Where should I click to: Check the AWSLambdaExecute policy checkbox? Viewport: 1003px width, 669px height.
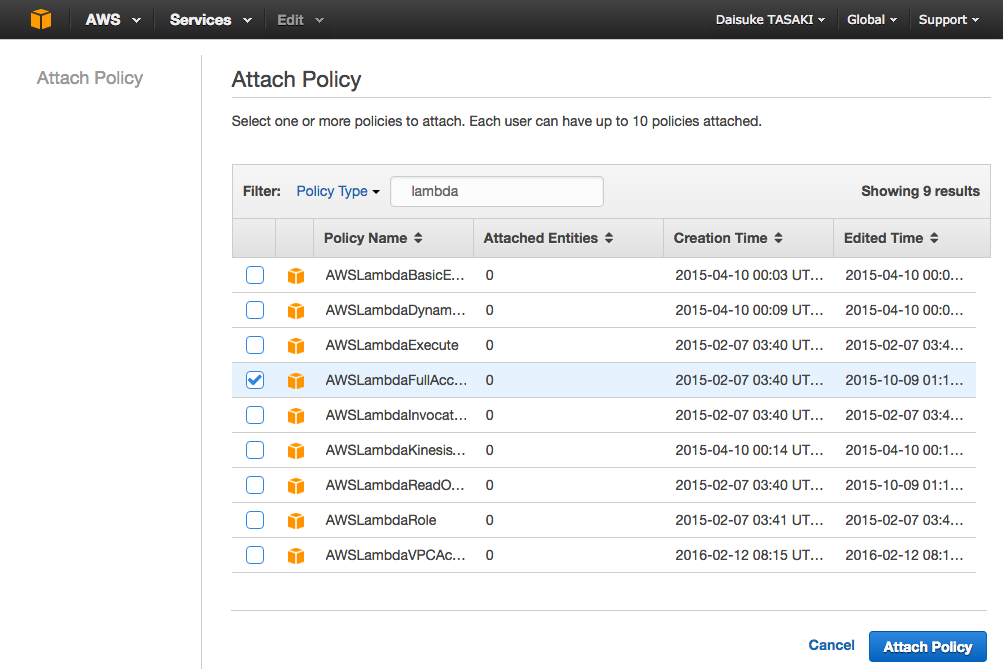pos(255,345)
